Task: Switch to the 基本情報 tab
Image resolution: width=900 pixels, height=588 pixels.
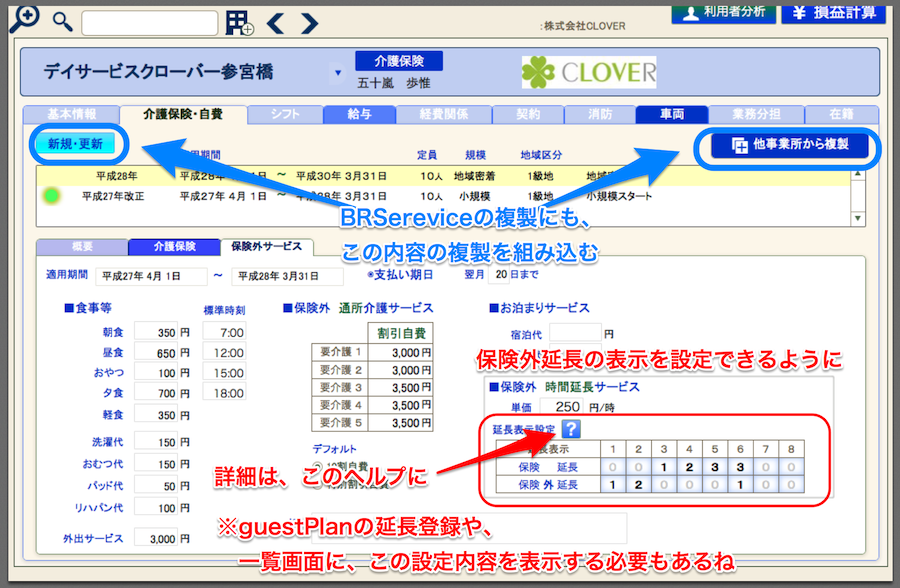Action: pos(71,114)
